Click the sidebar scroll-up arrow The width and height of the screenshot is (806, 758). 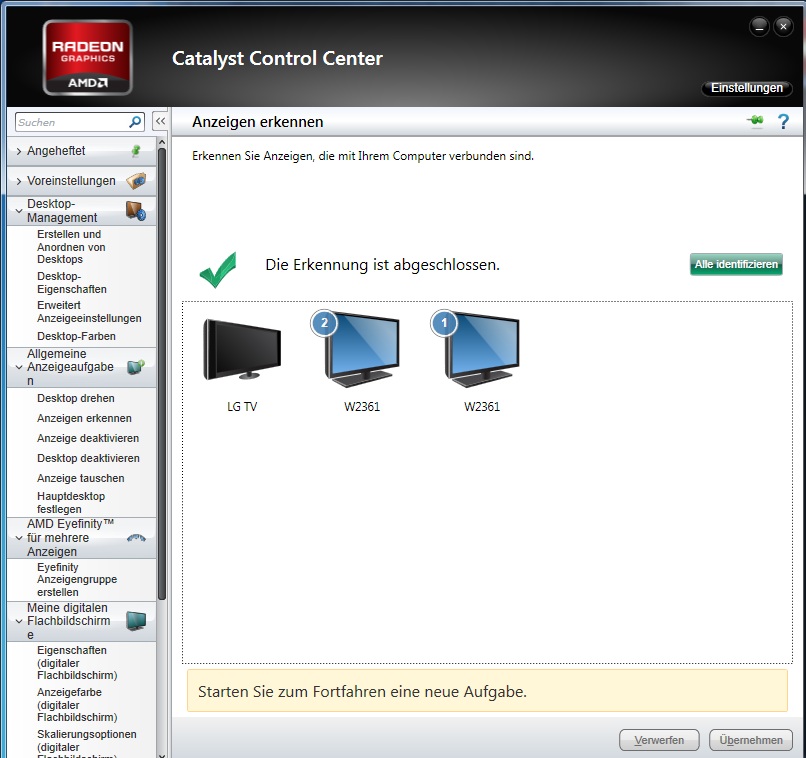tap(162, 142)
